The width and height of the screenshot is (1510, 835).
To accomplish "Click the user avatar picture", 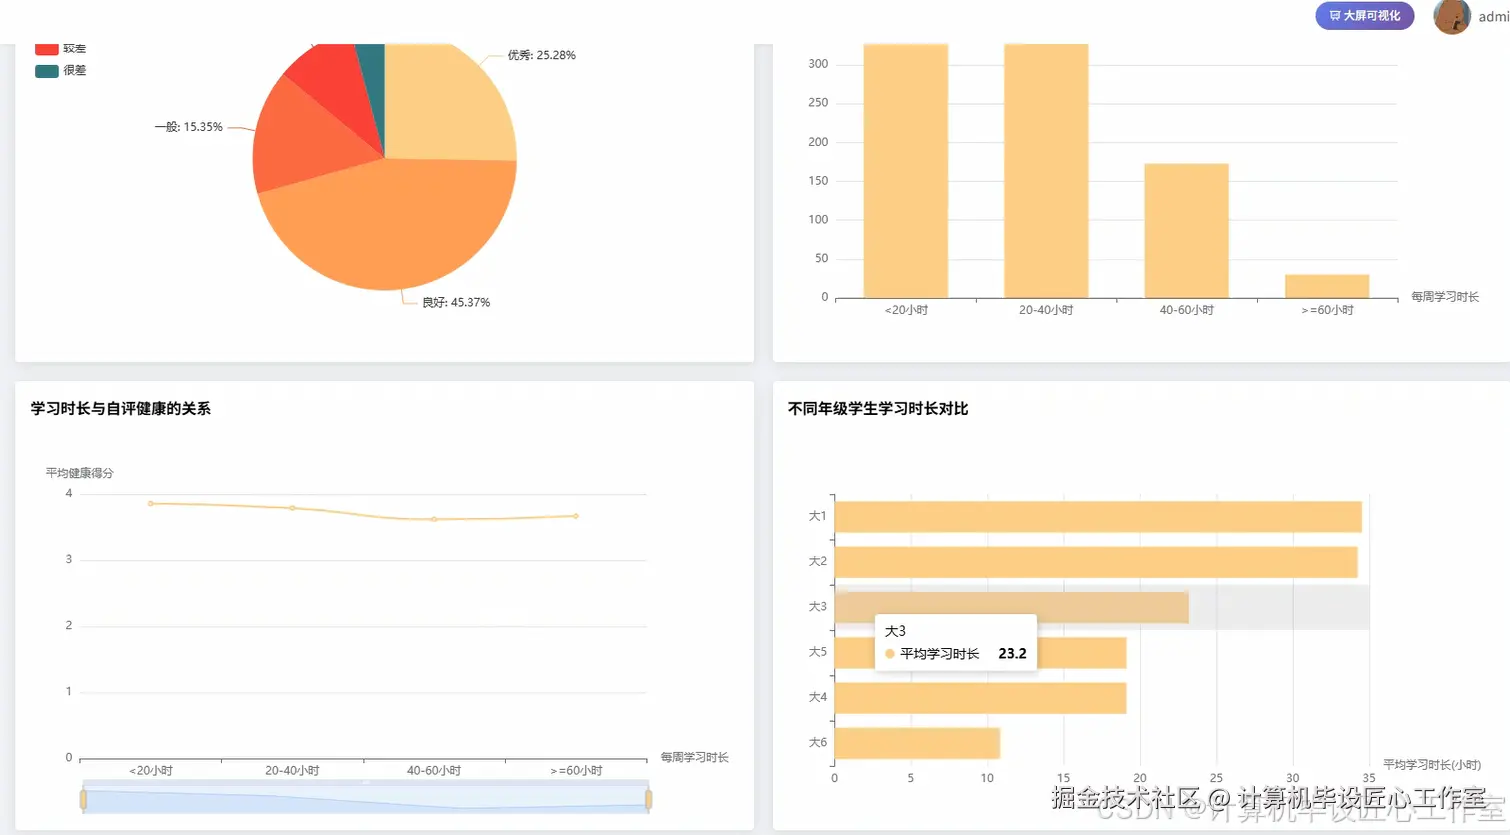I will click(x=1451, y=16).
